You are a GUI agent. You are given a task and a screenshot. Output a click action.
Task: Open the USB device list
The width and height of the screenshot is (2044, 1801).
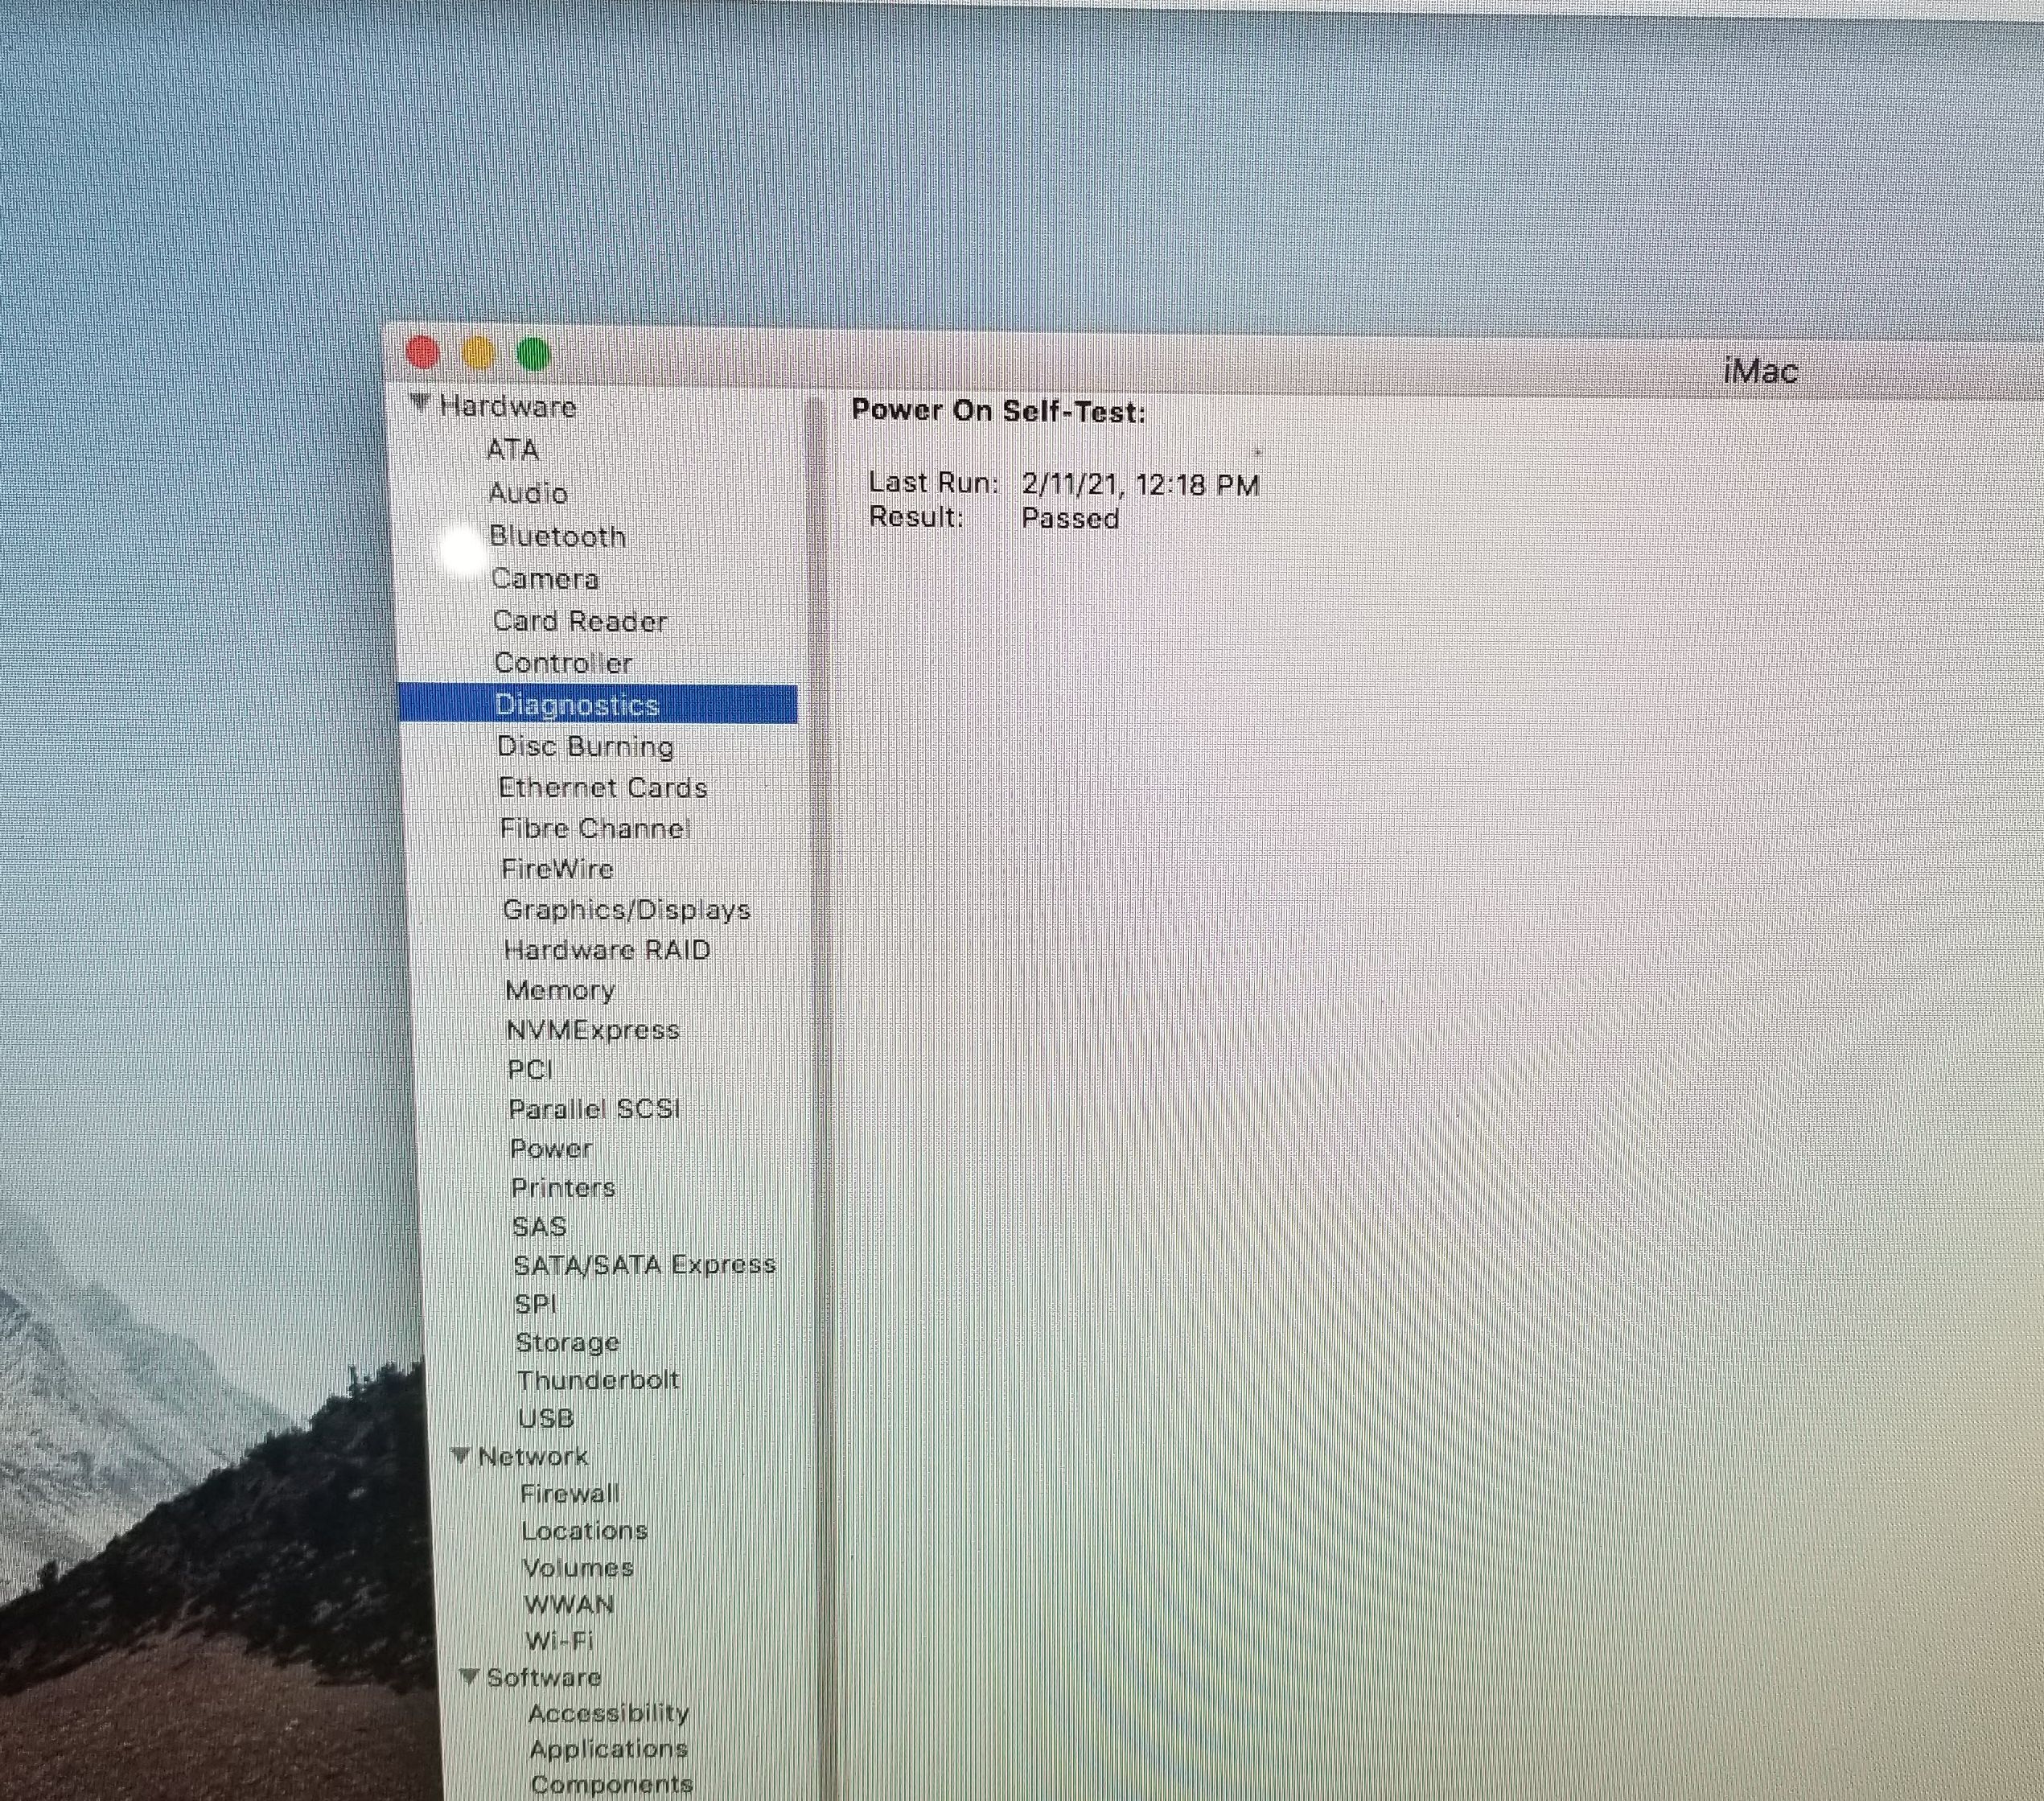coord(546,1418)
